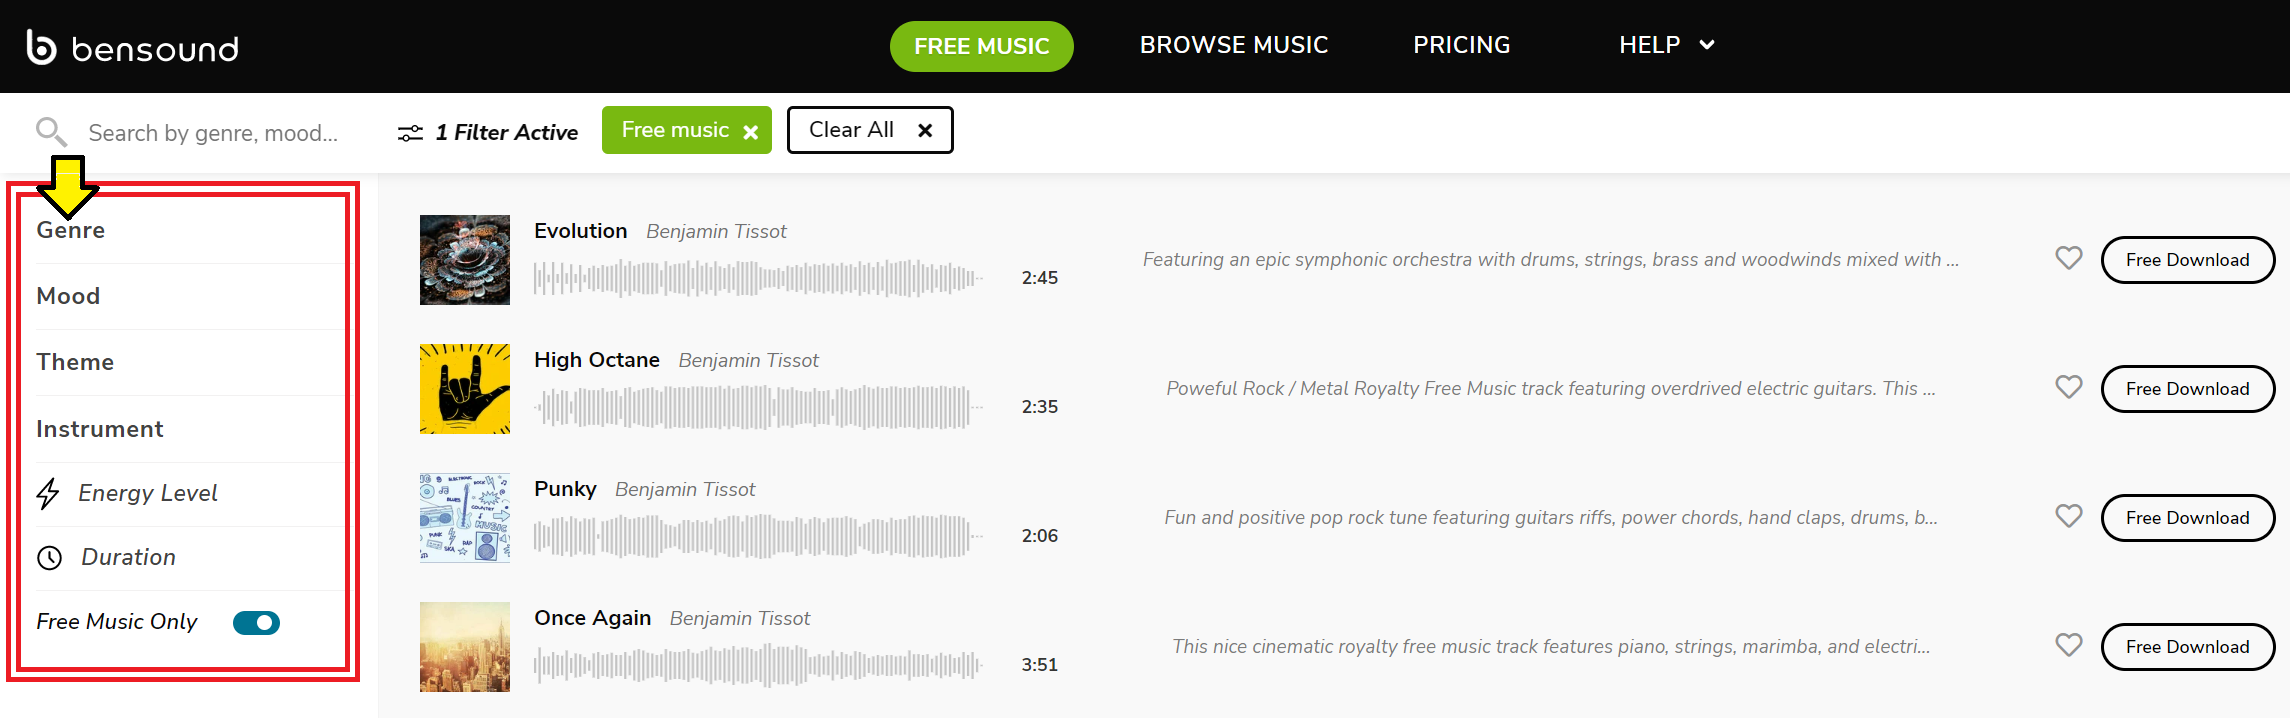Click the bensound logo icon

click(41, 47)
